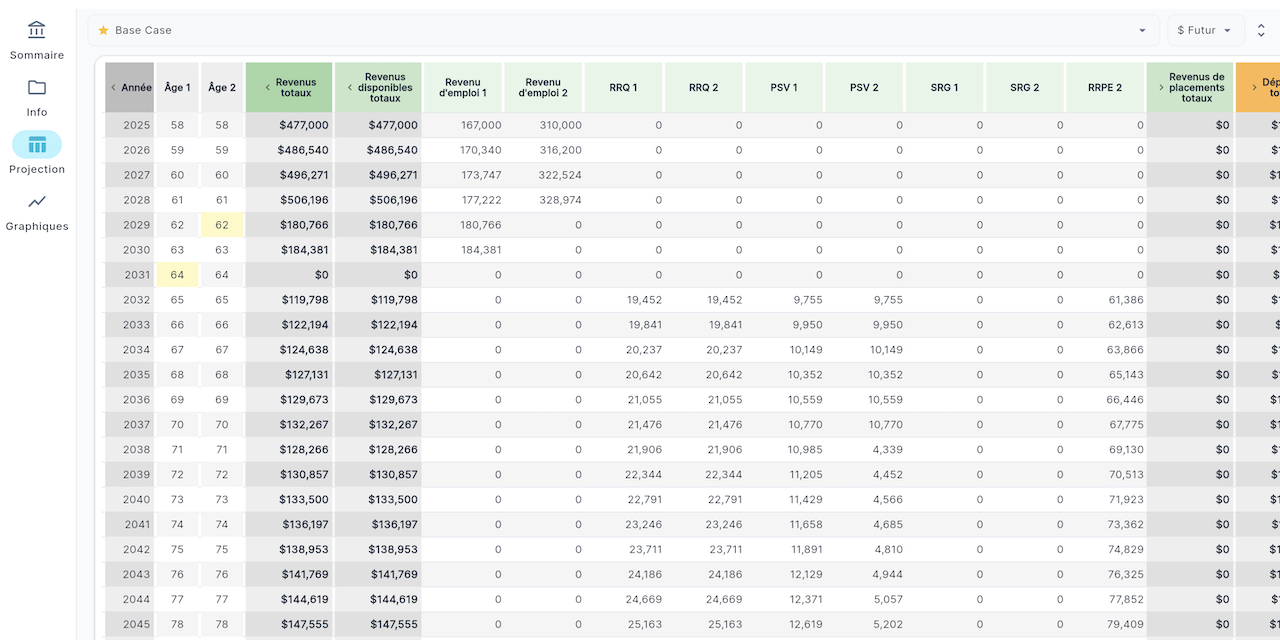Expand the Revenus de placements totaux column
Image resolution: width=1280 pixels, height=640 pixels.
pyautogui.click(x=1161, y=88)
